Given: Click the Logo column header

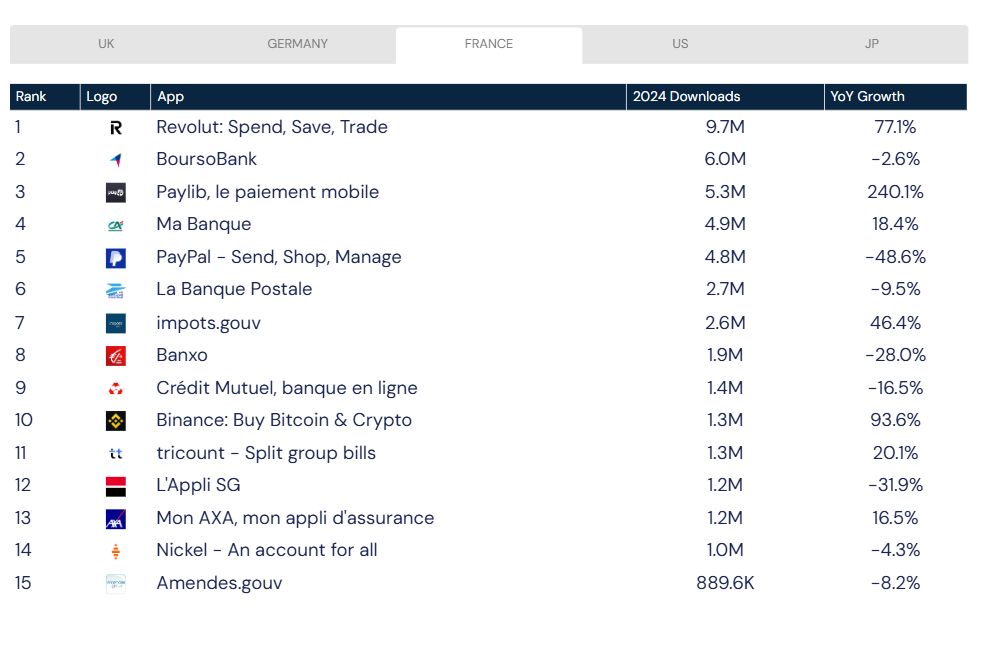Looking at the screenshot, I should [115, 97].
